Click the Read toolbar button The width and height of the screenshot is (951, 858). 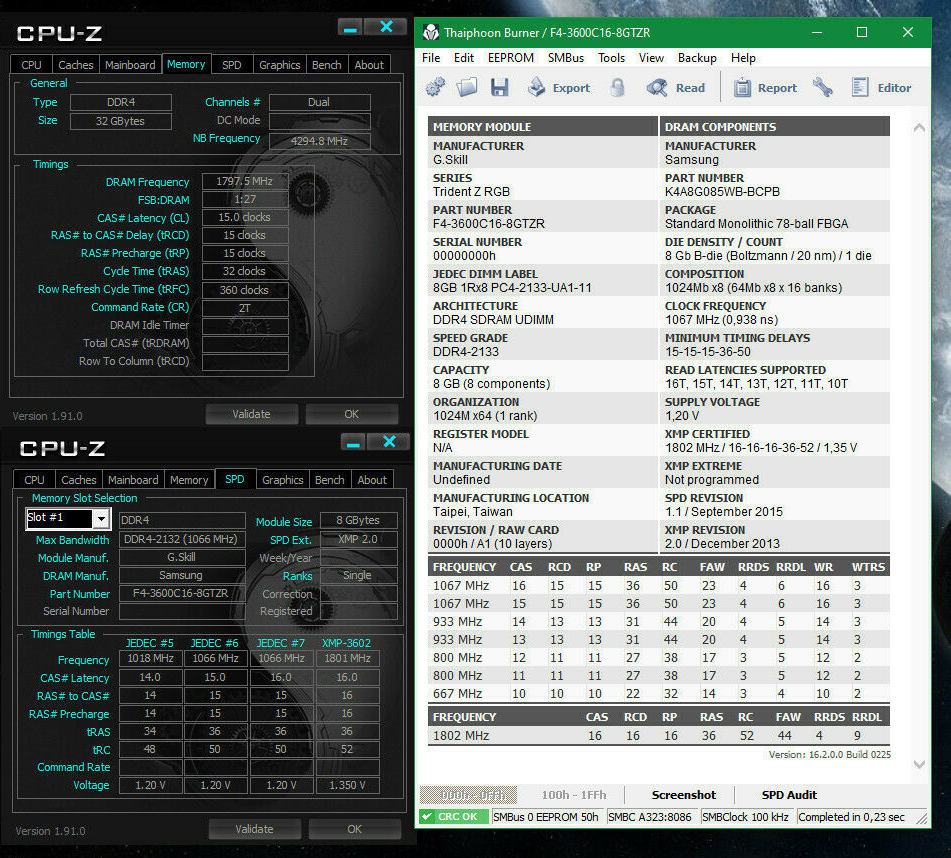click(676, 88)
